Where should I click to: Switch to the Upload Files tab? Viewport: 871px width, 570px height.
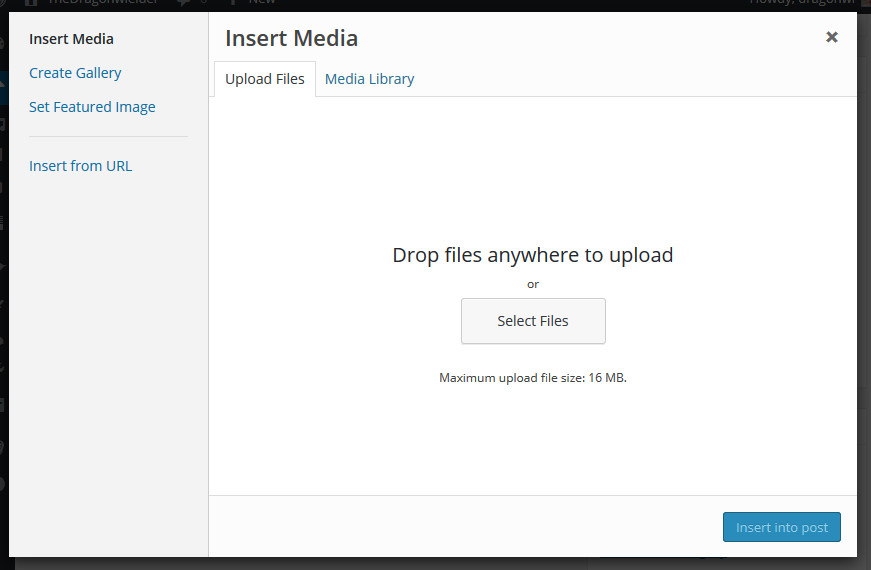point(265,79)
